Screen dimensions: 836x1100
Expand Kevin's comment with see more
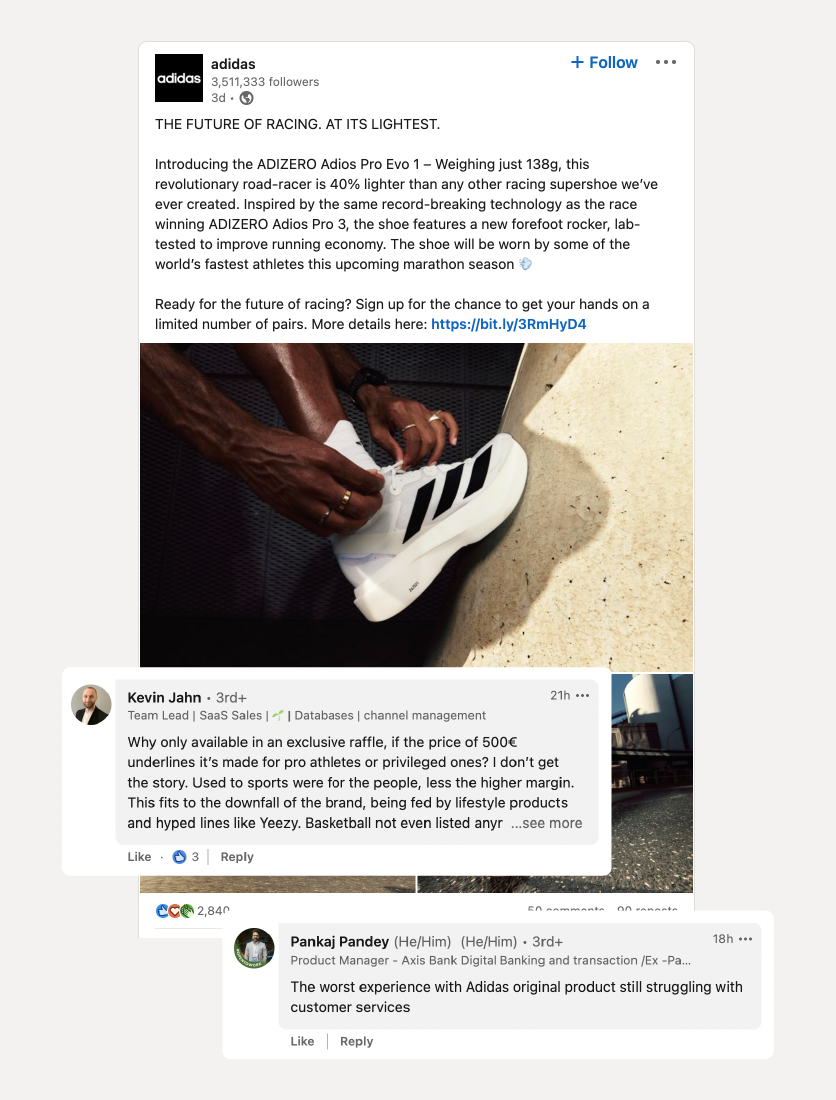coord(546,823)
